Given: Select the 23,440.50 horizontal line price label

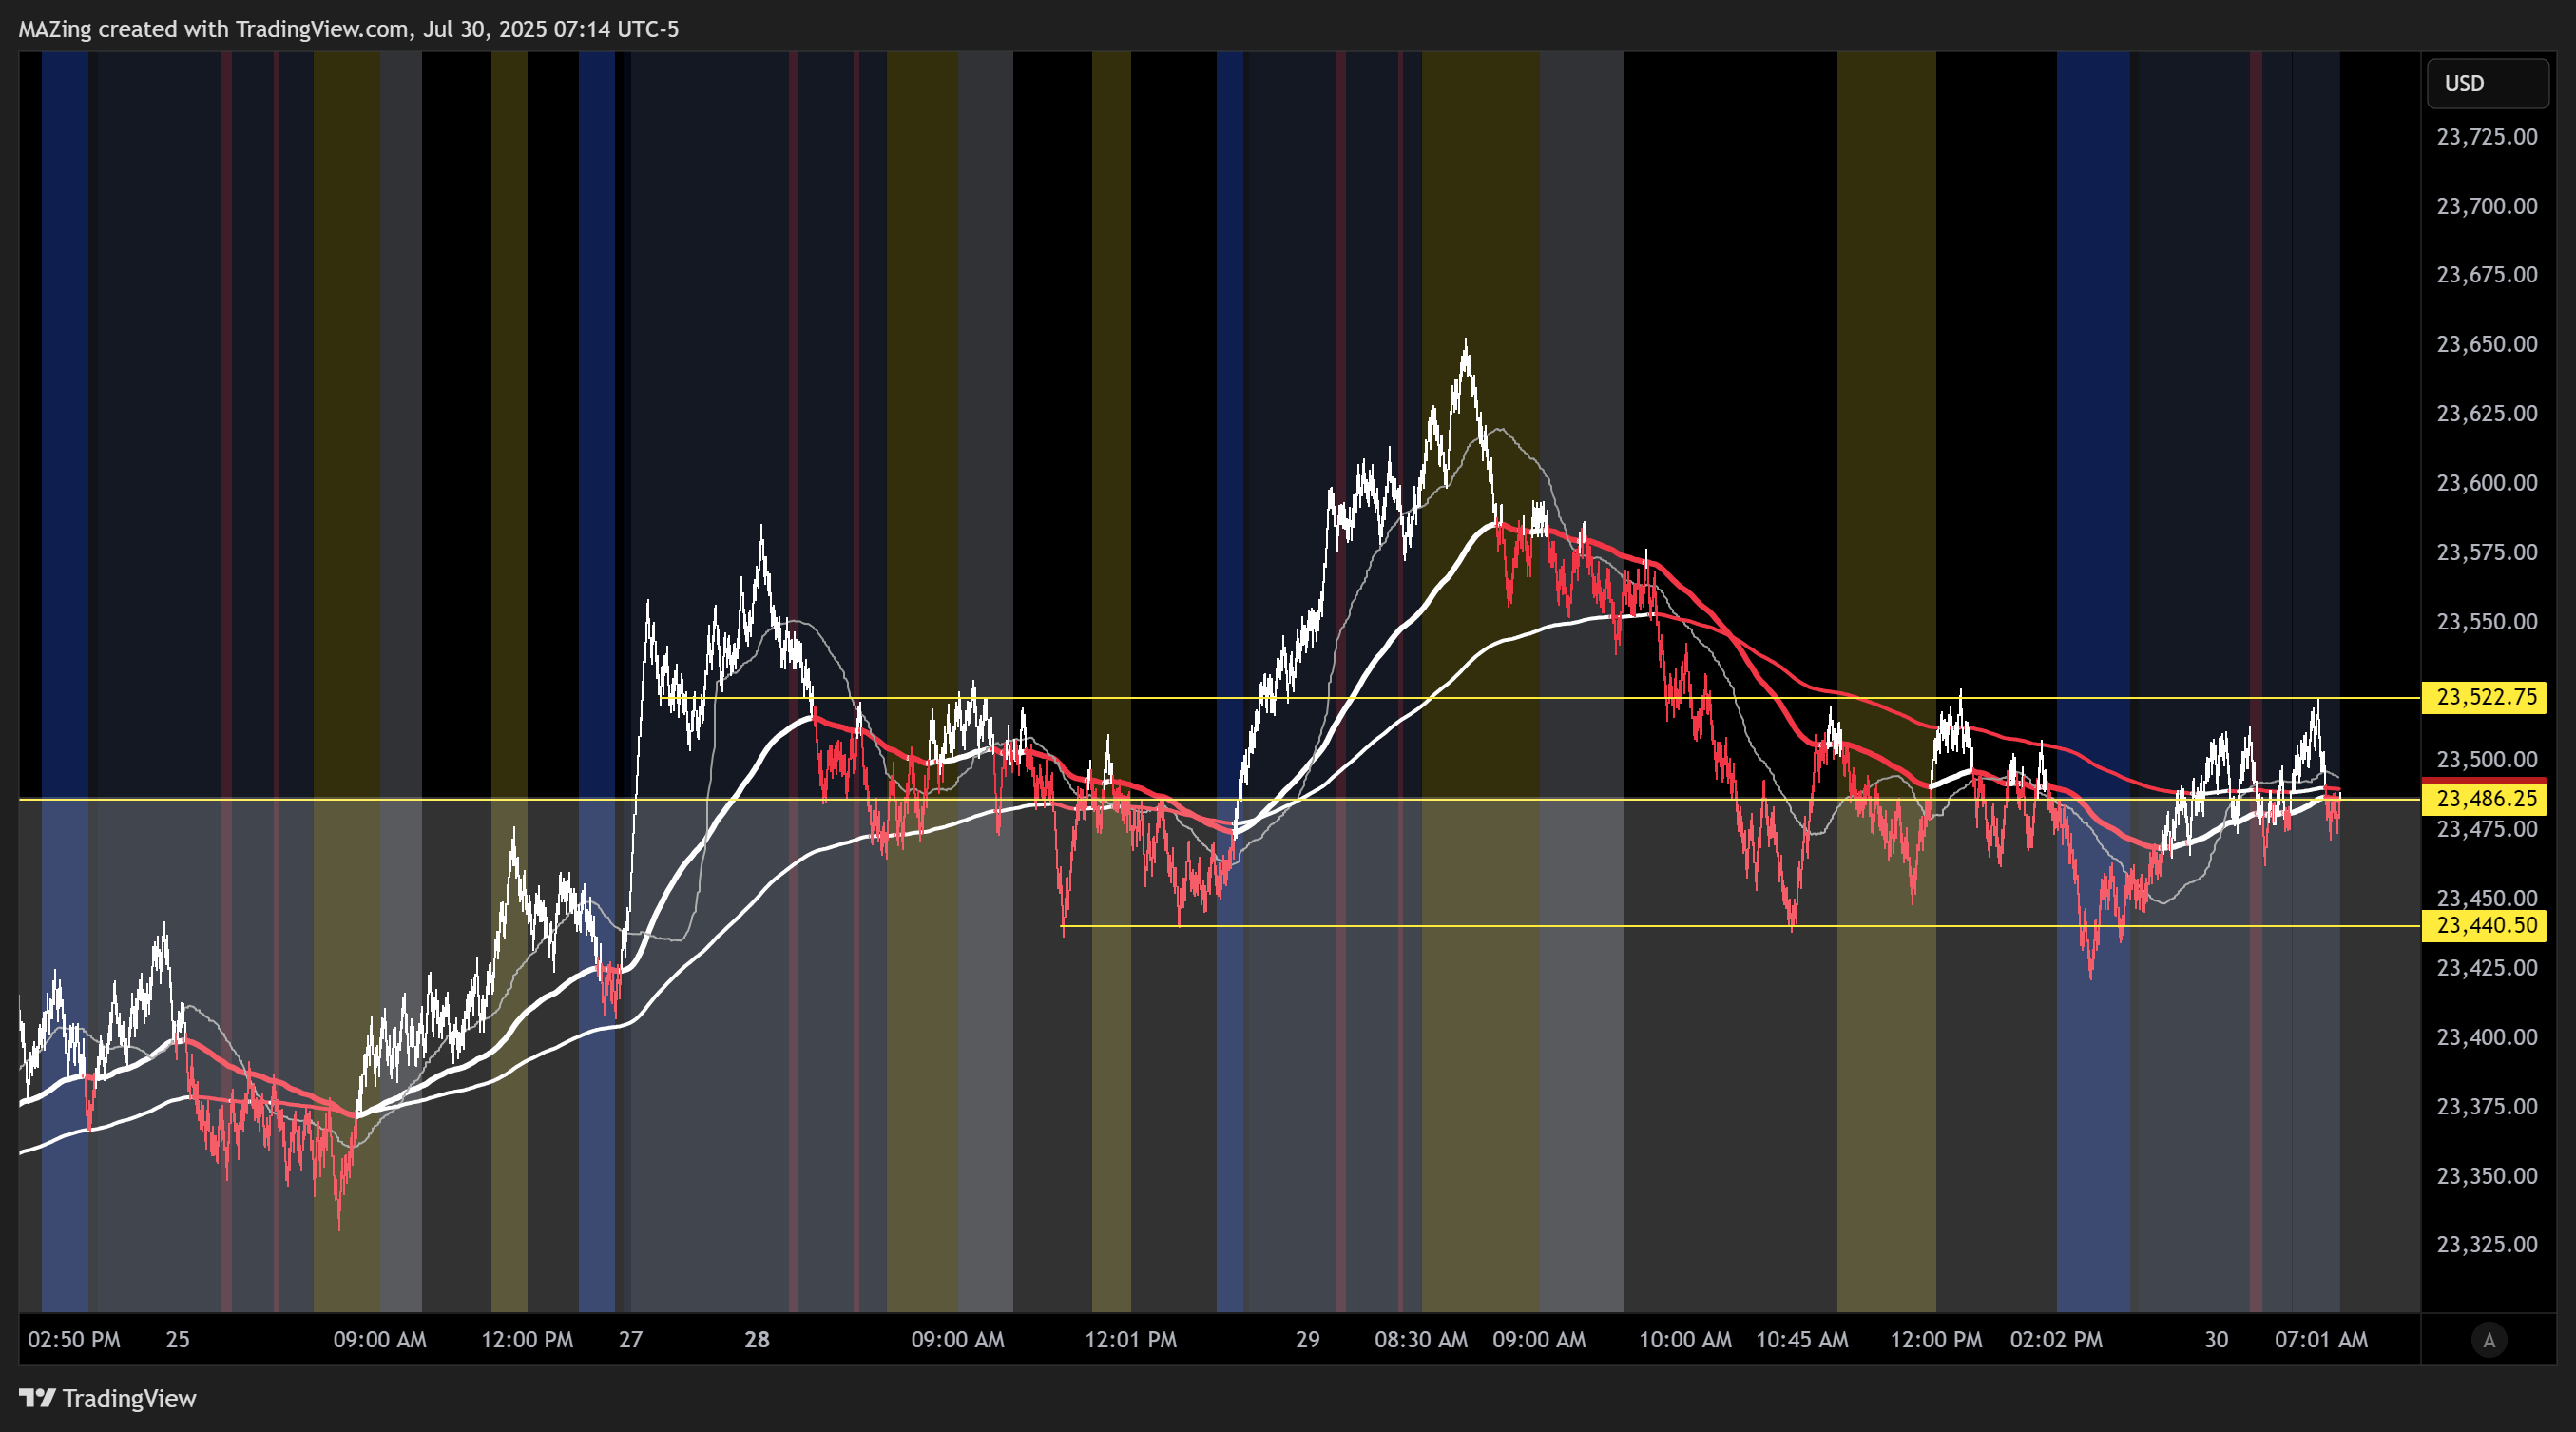Looking at the screenshot, I should coord(2486,925).
